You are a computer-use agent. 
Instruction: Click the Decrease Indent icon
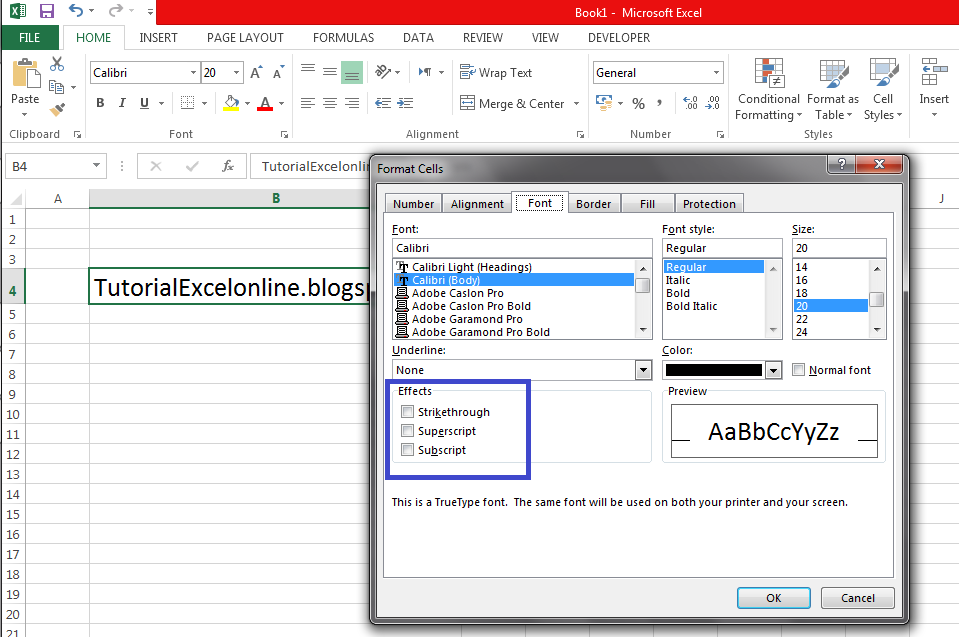383,103
